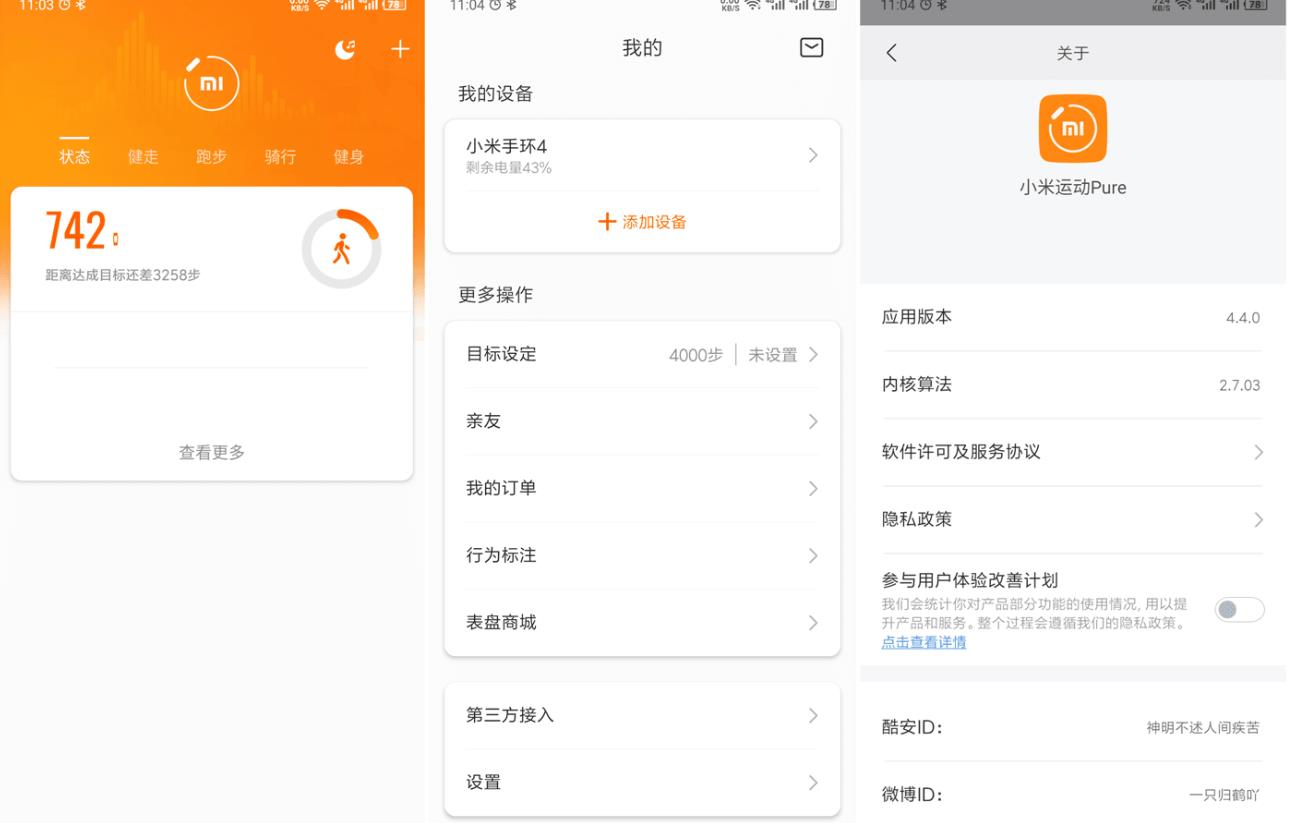
Task: Tap the 表盘商城 label
Action: click(x=501, y=623)
